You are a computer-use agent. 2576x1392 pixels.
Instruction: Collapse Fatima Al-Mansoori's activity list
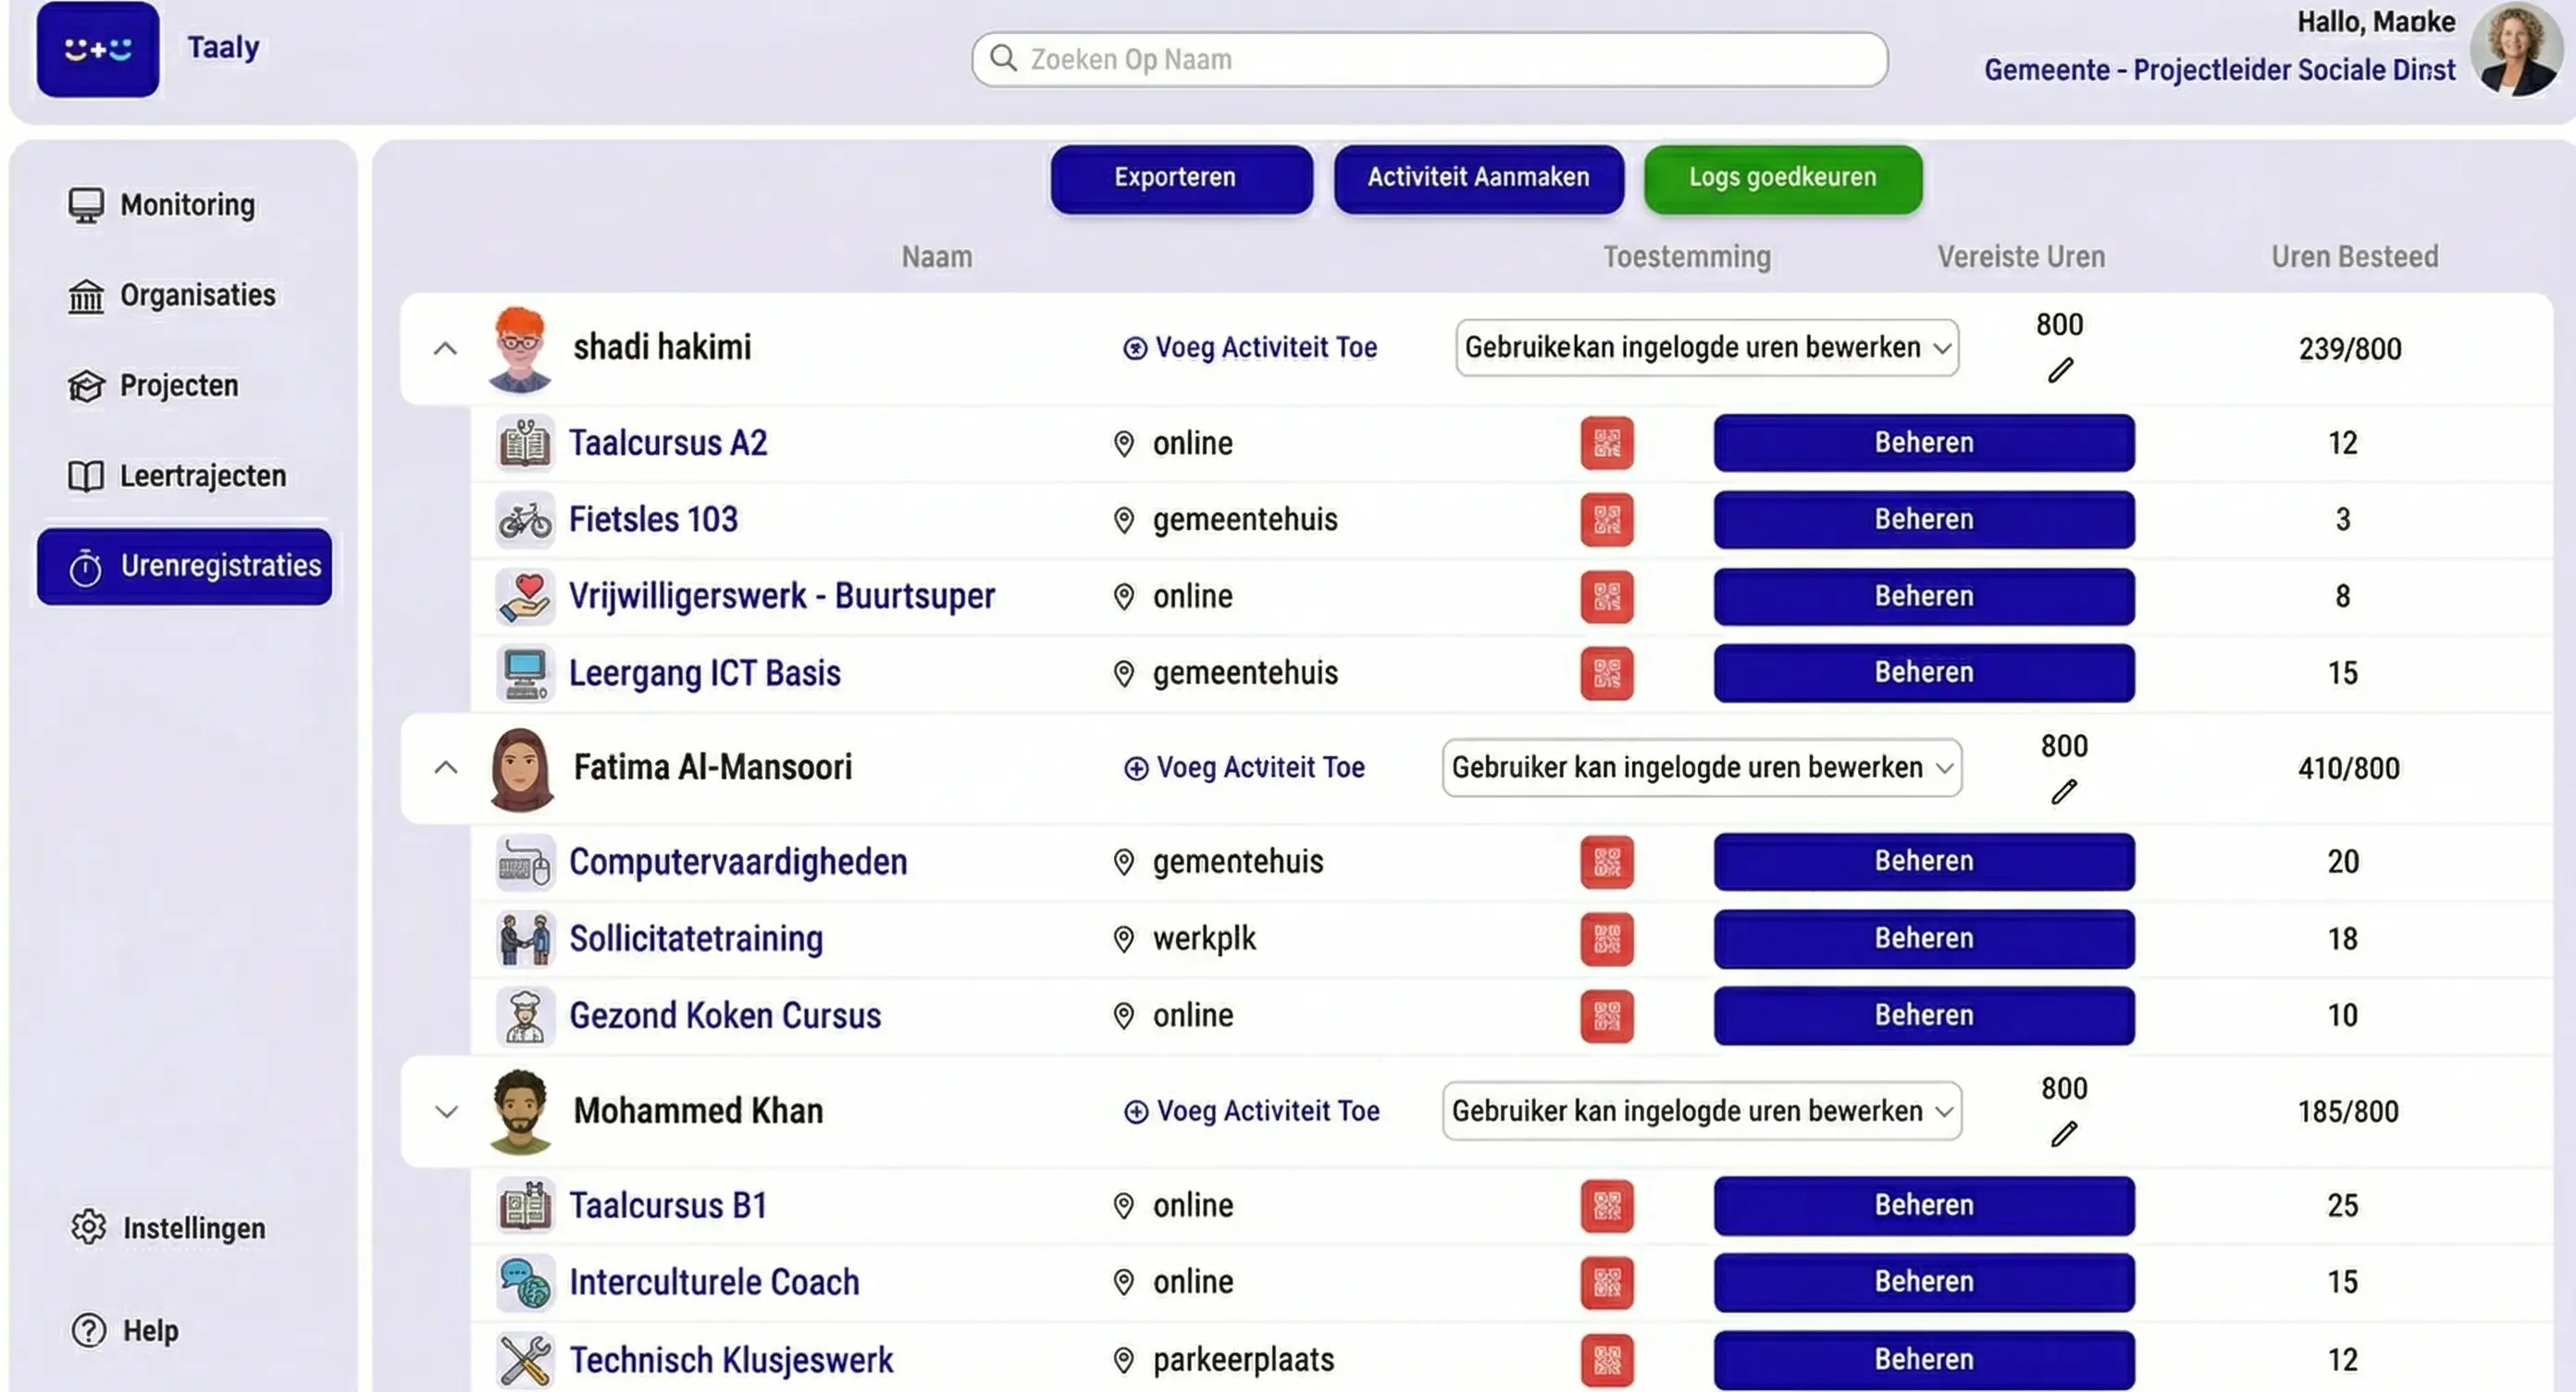[x=446, y=768]
